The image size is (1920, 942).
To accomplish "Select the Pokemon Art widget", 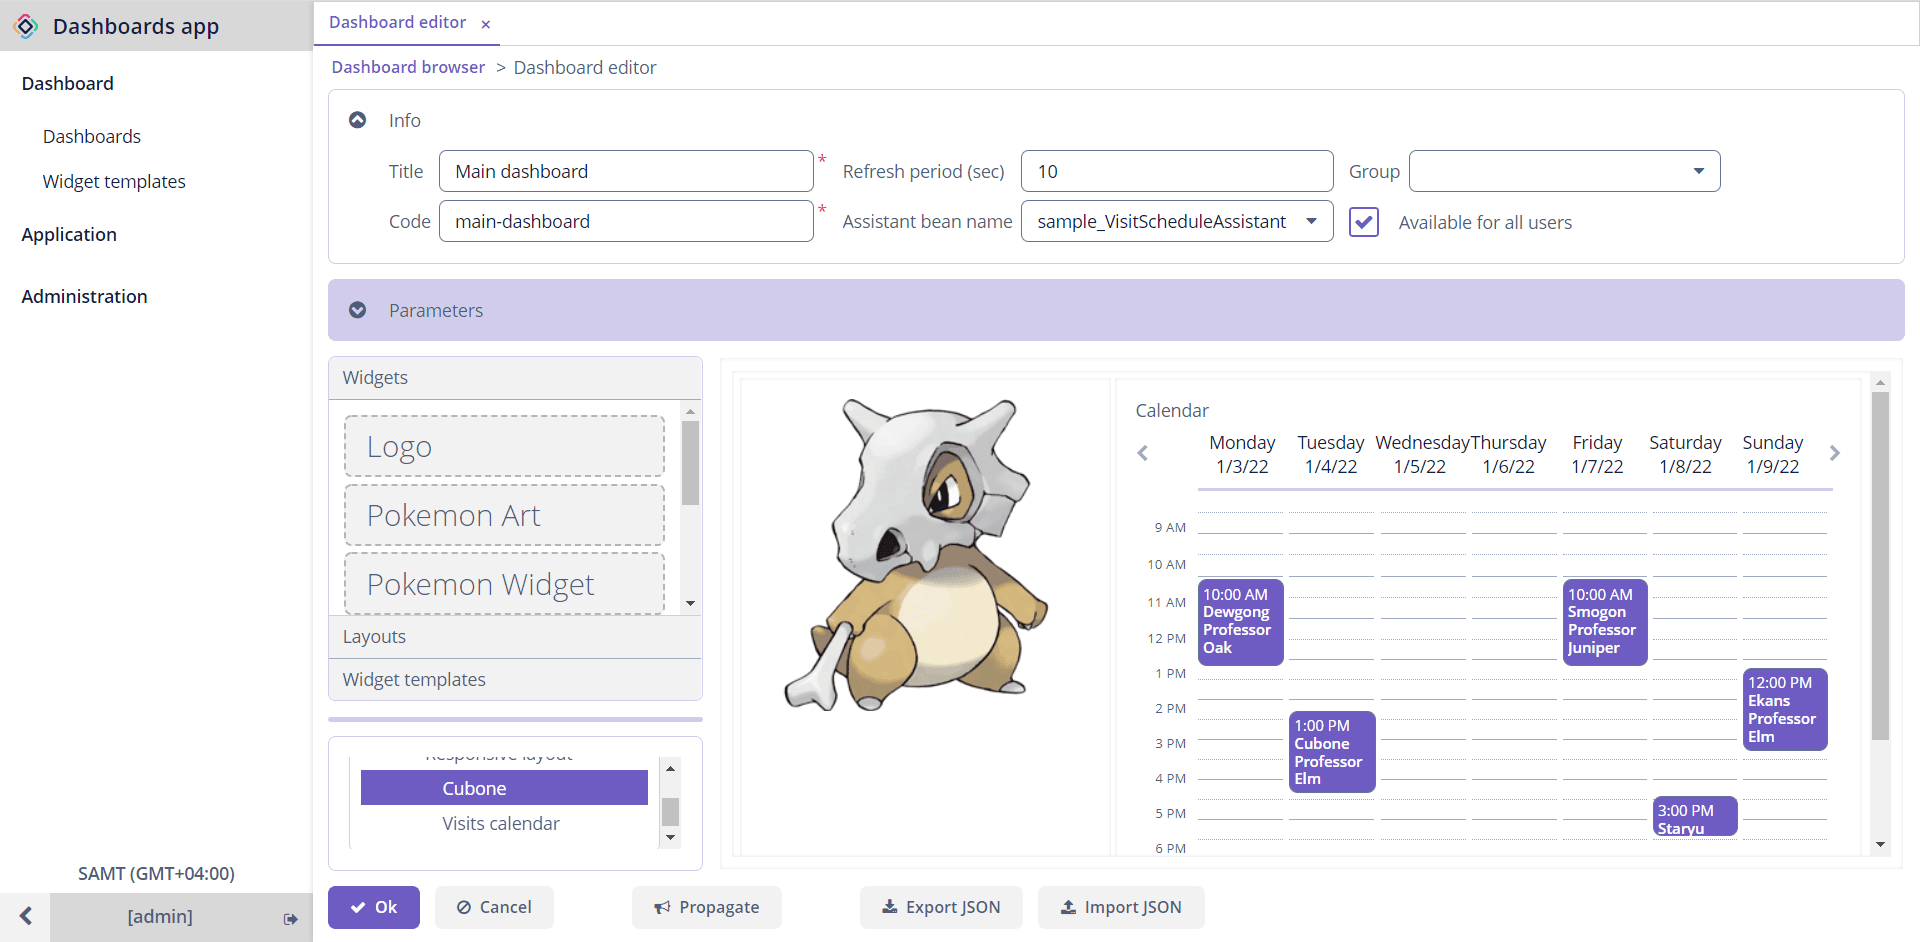I will [x=504, y=515].
